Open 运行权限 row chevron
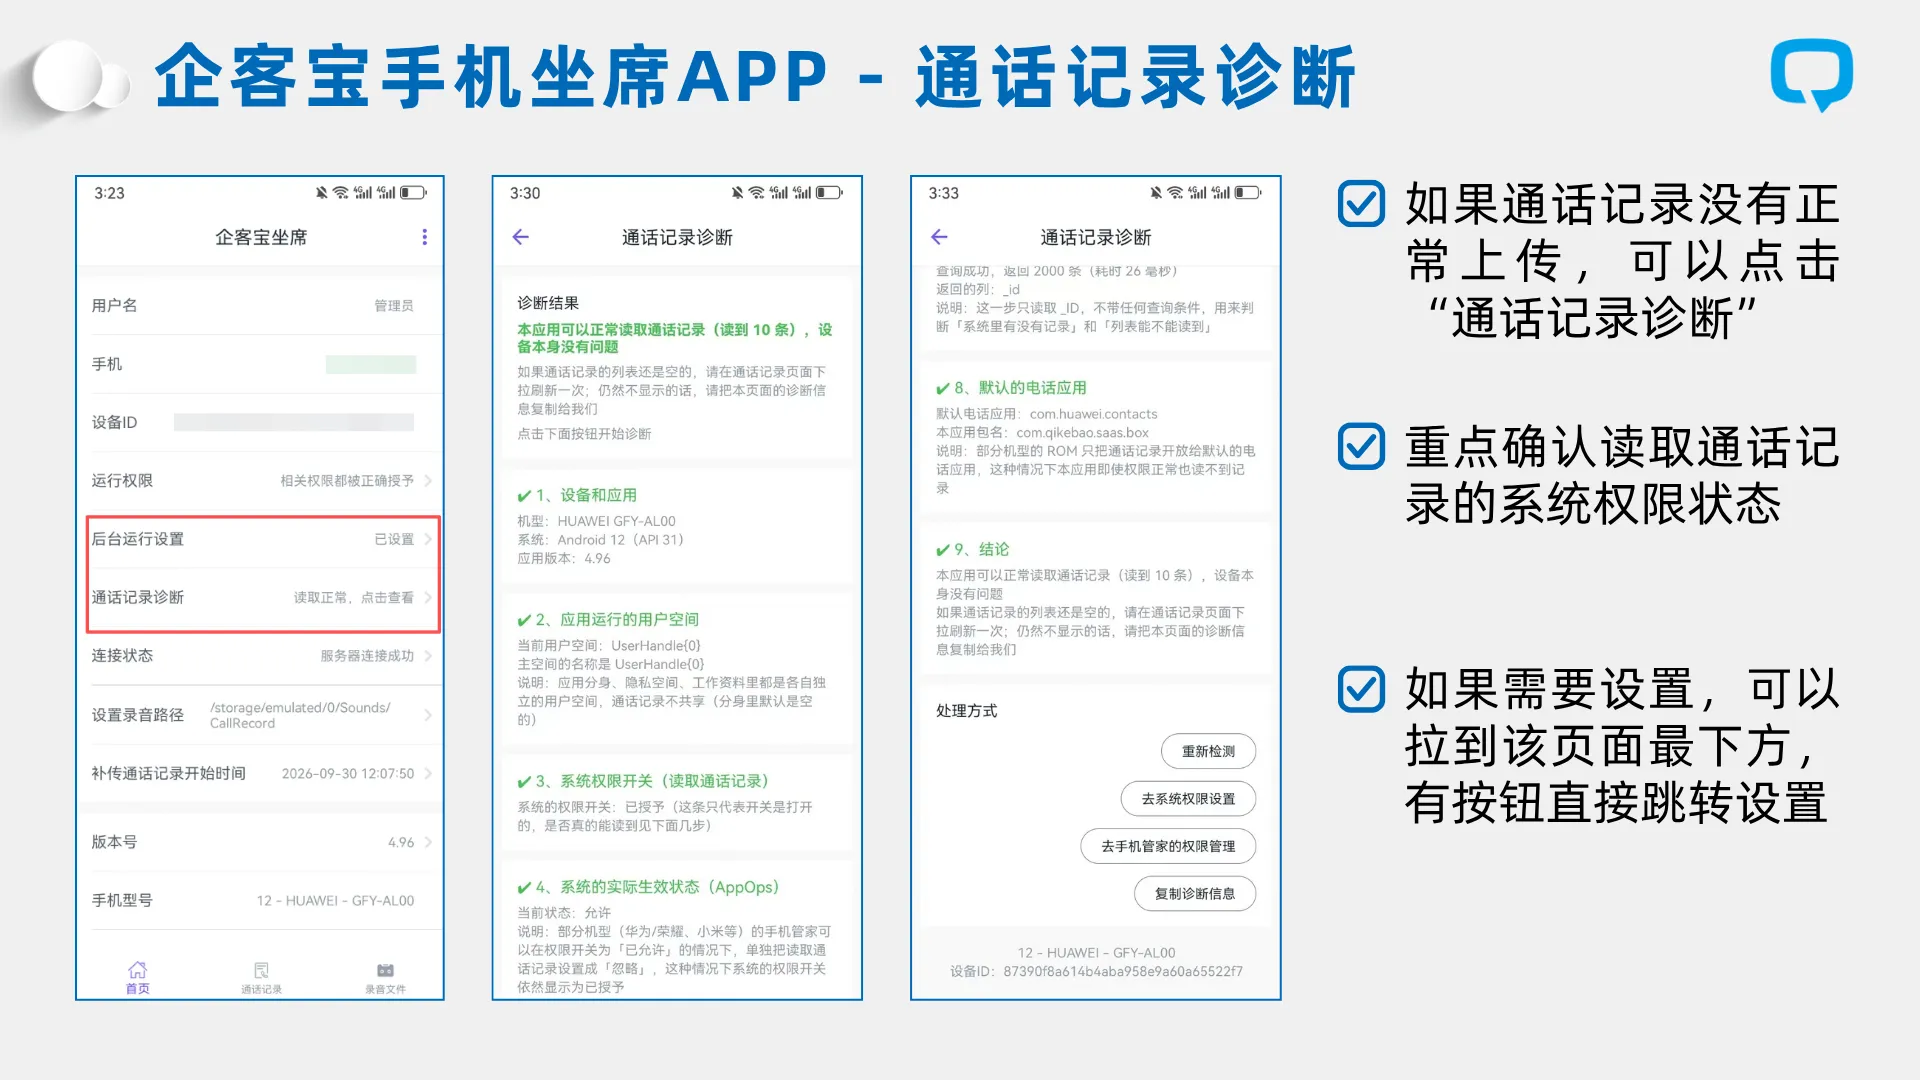1920x1080 pixels. coord(428,481)
